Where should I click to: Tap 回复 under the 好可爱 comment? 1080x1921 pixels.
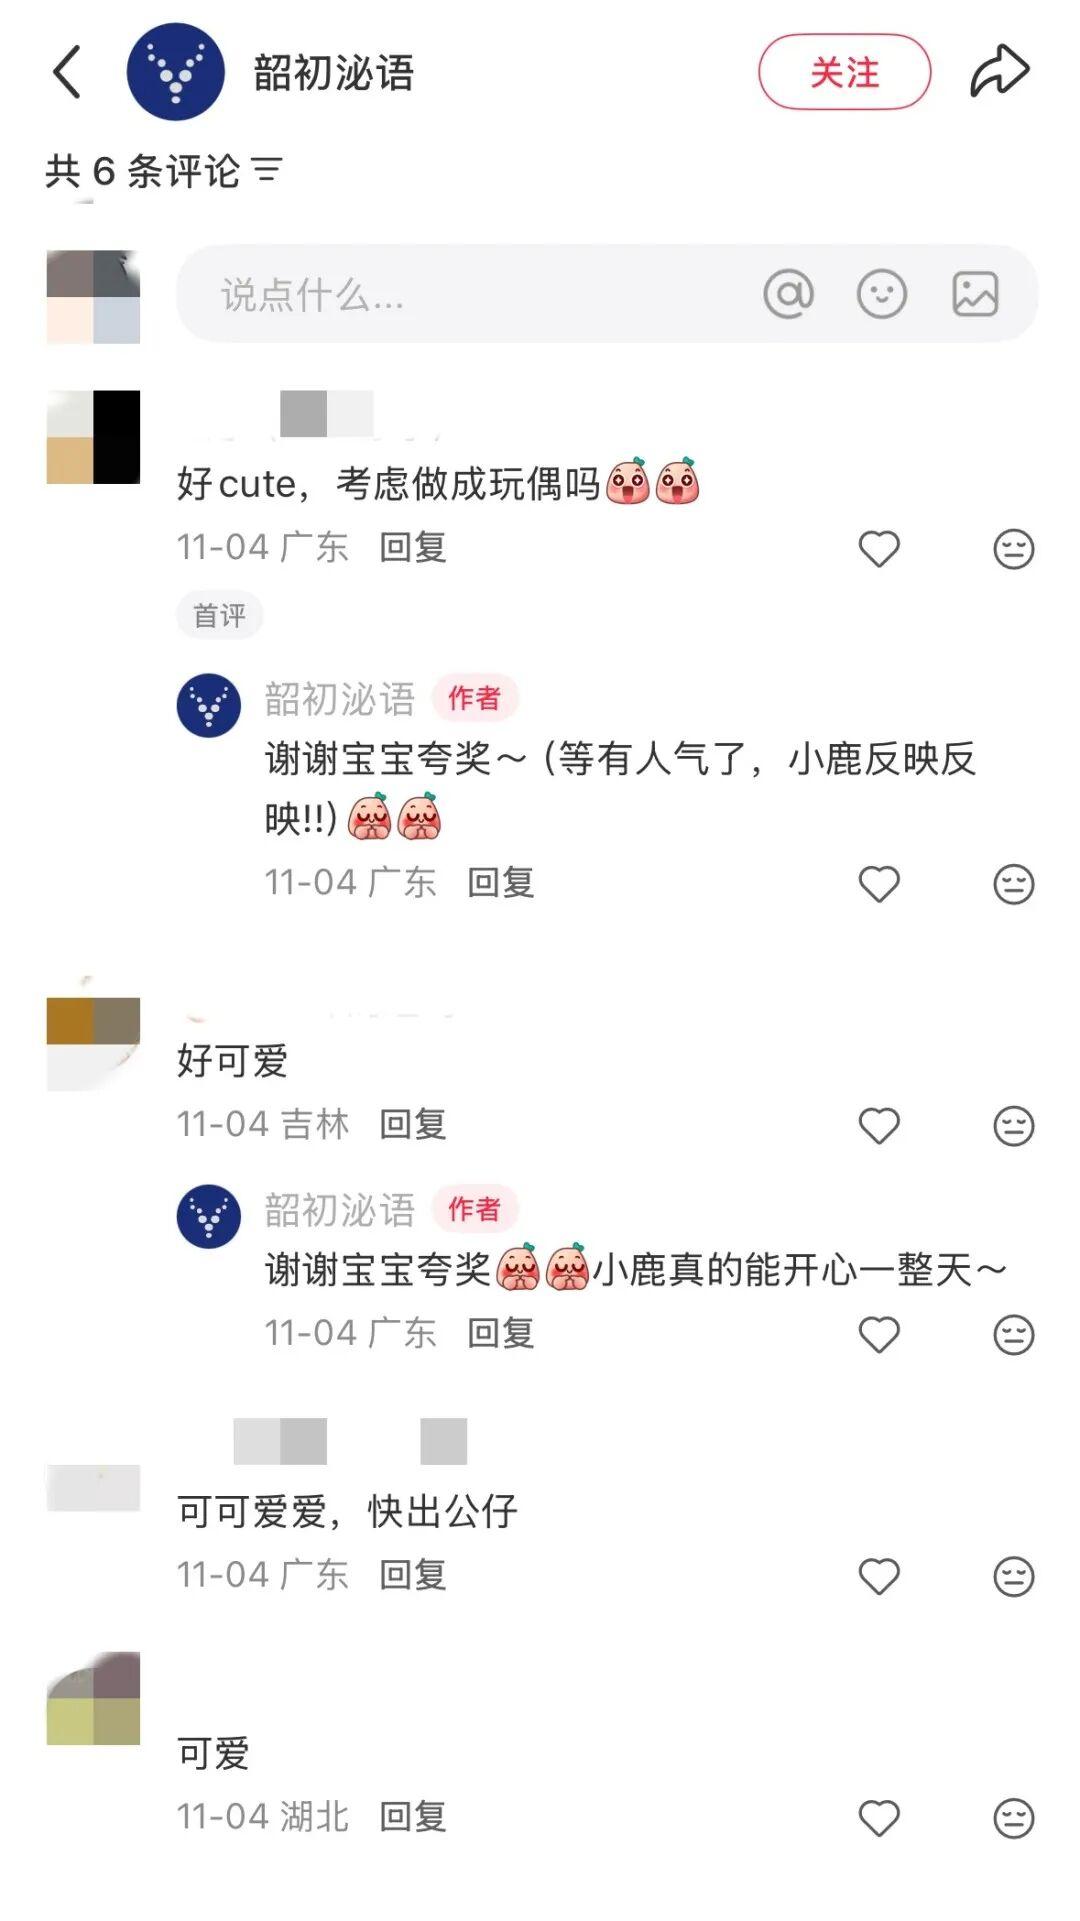(x=413, y=1125)
